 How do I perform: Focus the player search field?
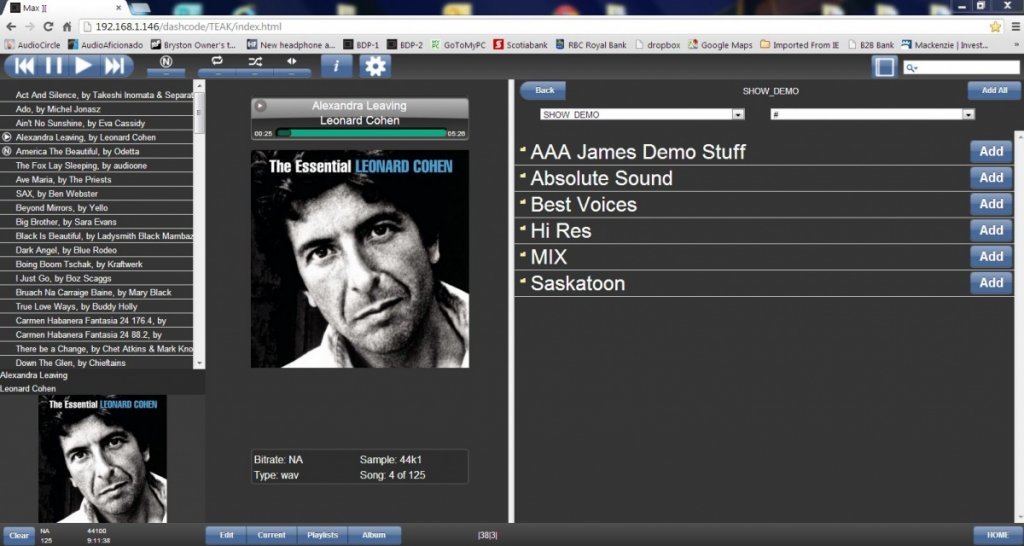pyautogui.click(x=961, y=67)
